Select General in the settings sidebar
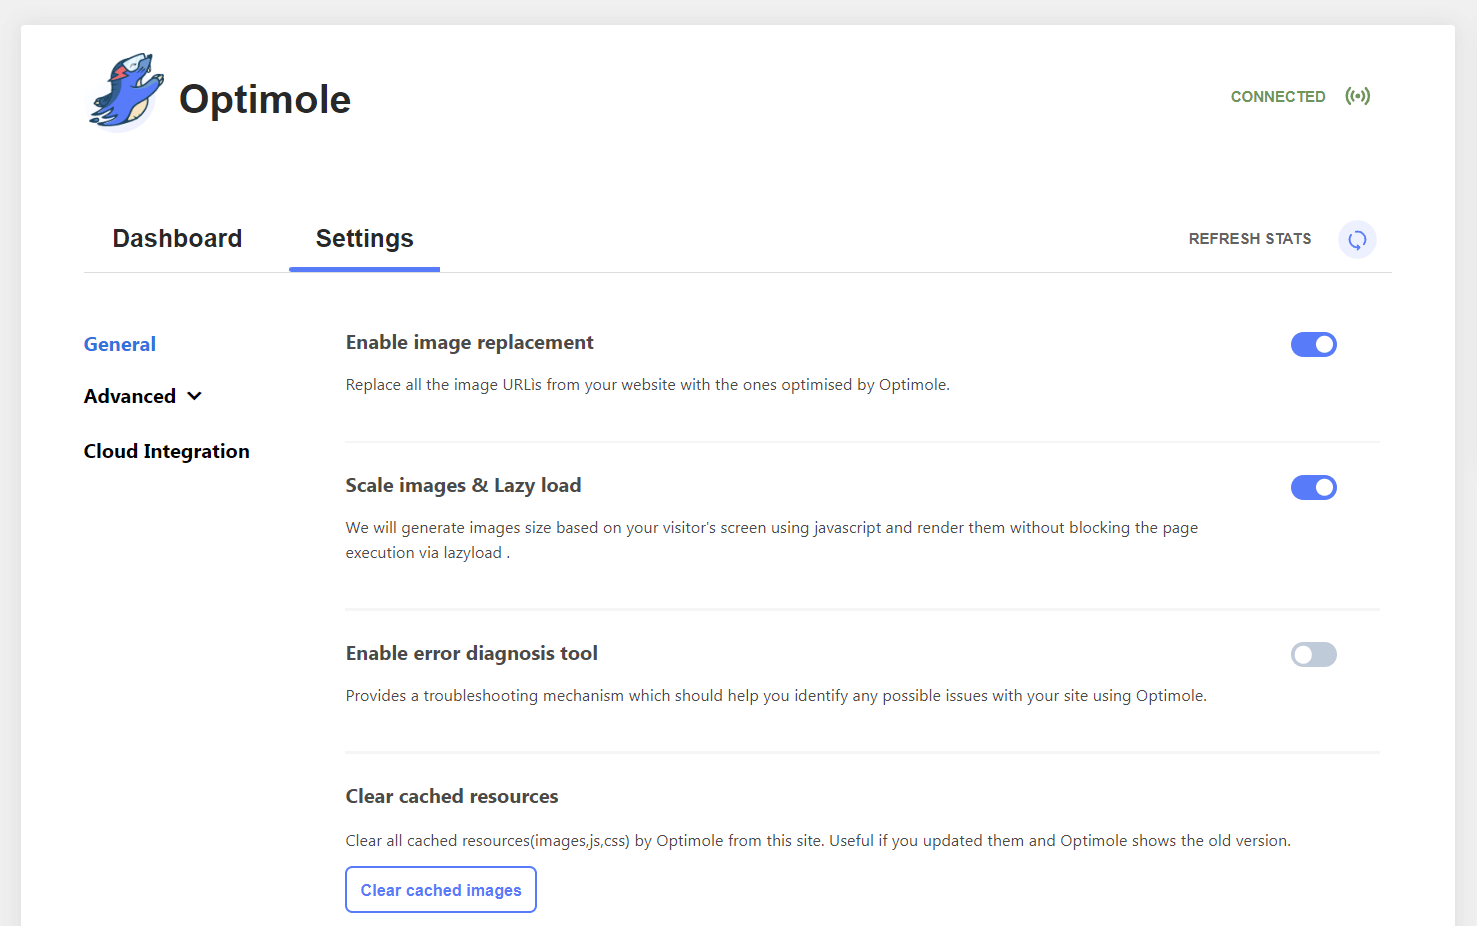Image resolution: width=1477 pixels, height=926 pixels. click(119, 343)
